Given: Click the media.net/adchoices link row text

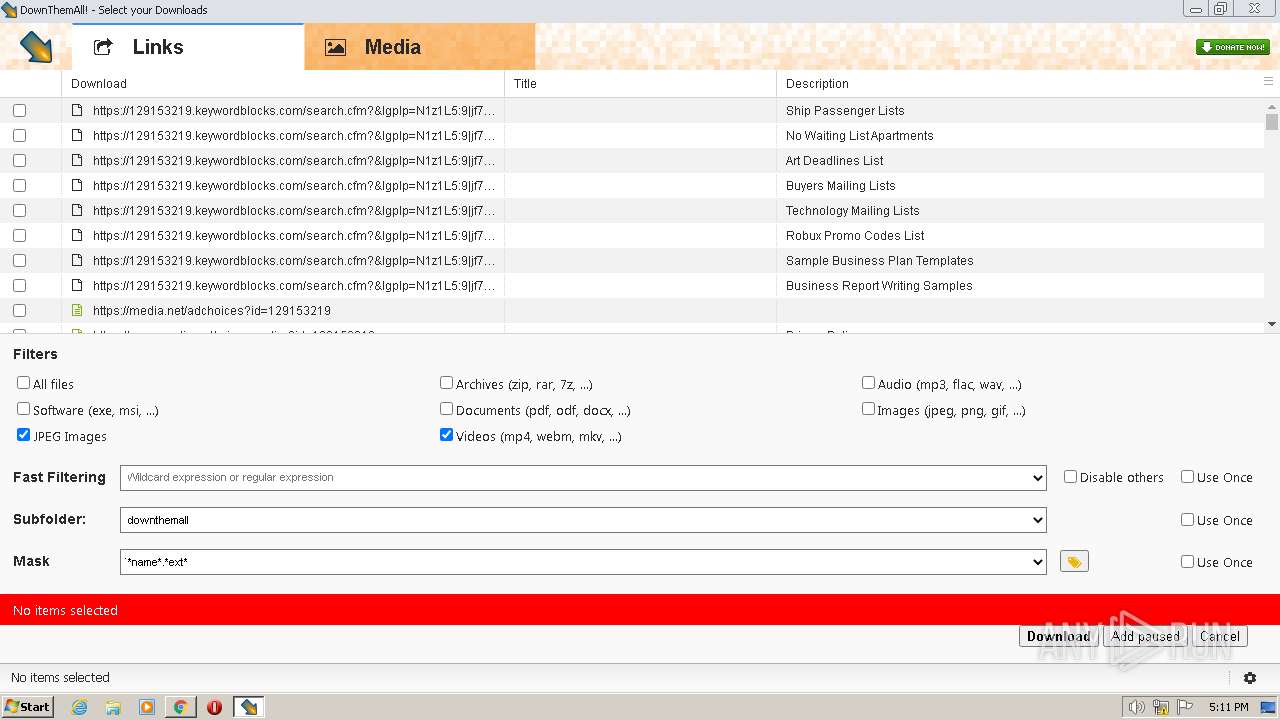Looking at the screenshot, I should 211,310.
